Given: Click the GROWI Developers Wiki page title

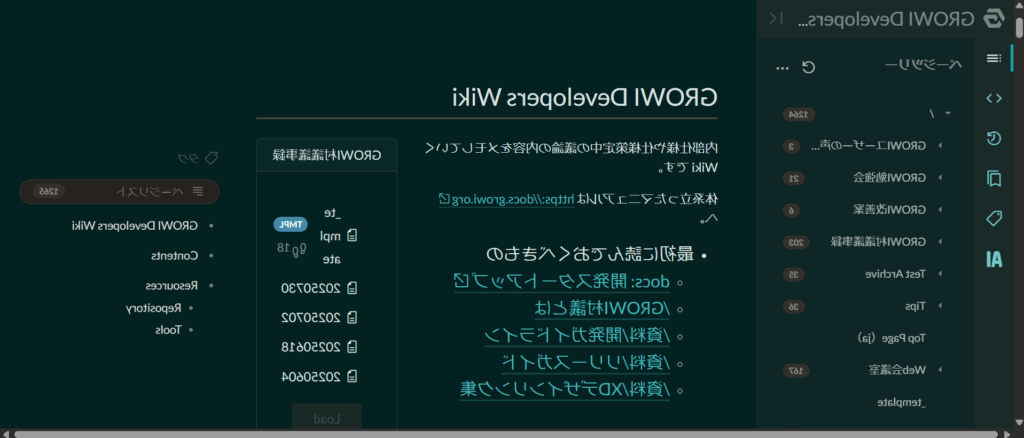Looking at the screenshot, I should (585, 97).
